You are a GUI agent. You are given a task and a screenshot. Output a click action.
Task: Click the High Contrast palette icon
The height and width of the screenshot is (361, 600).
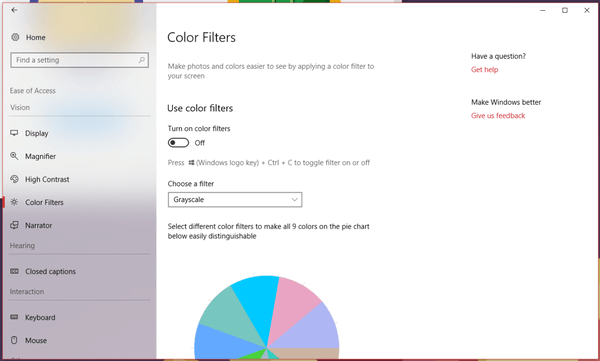(x=14, y=179)
